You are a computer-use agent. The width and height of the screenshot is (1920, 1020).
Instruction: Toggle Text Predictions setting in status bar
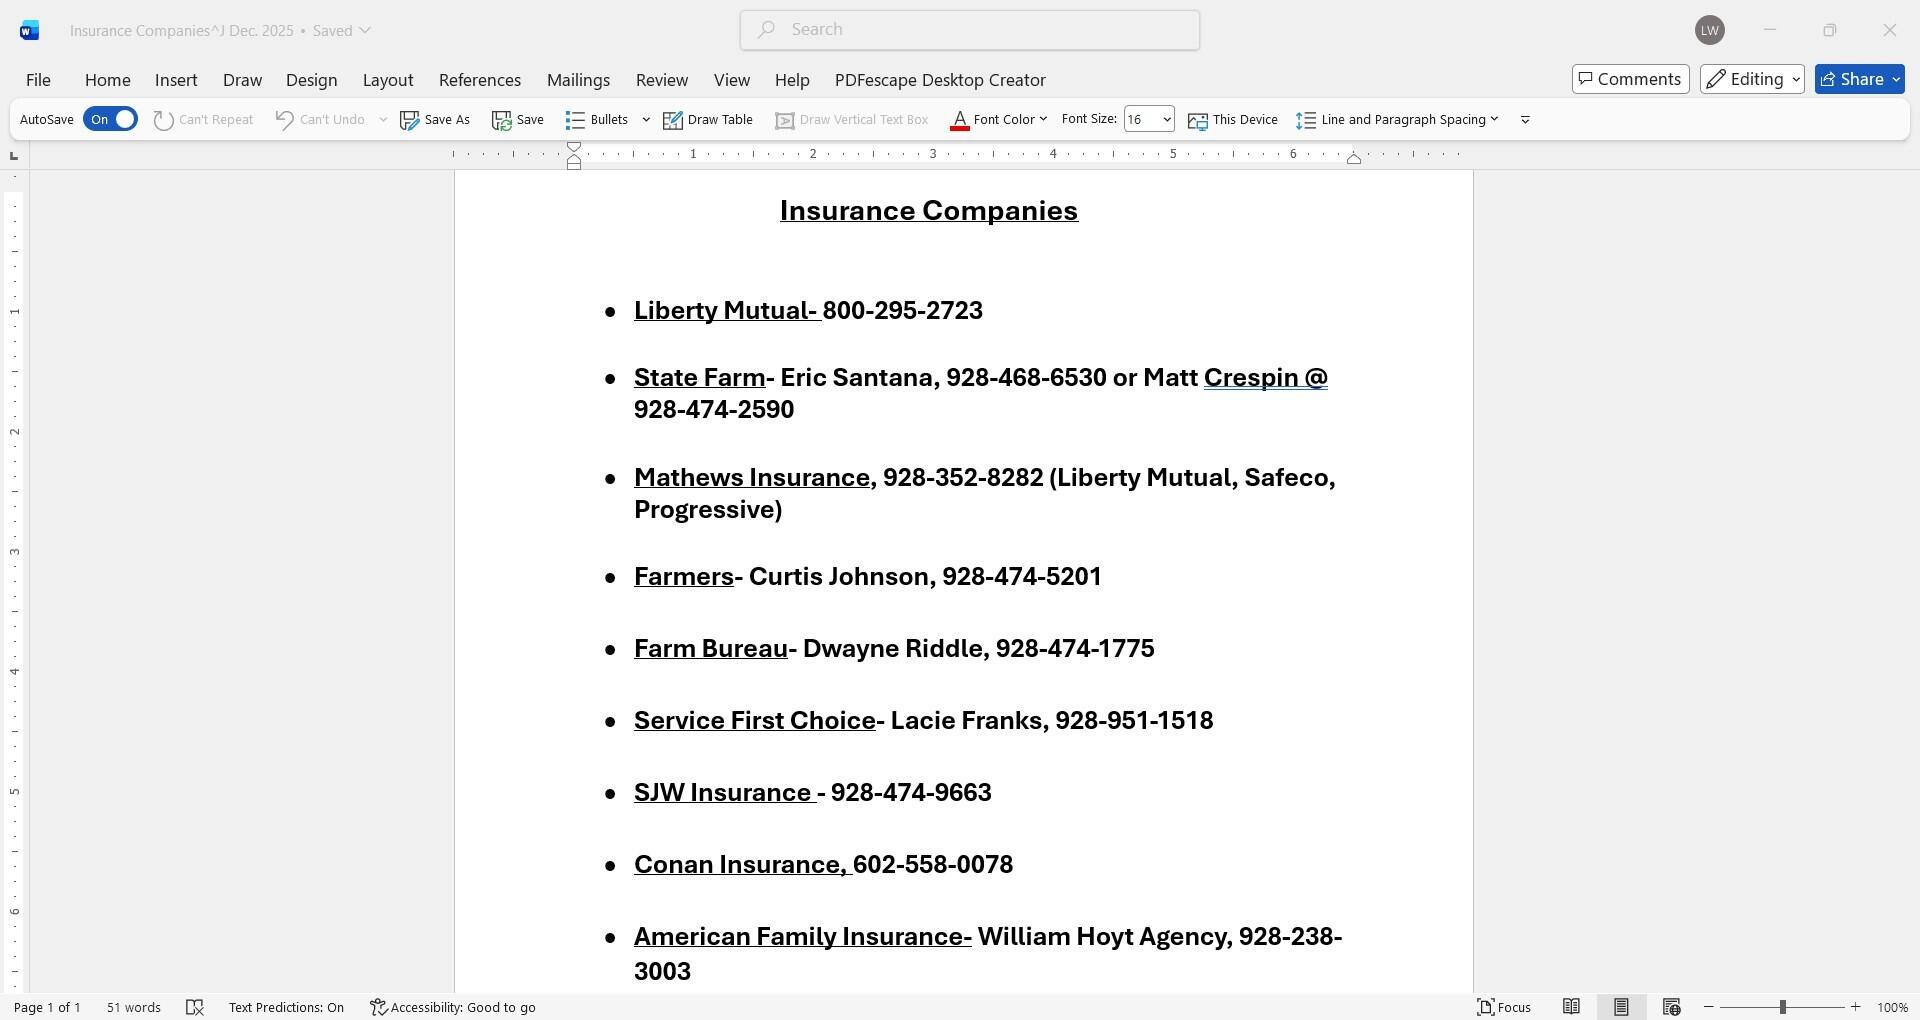tap(286, 1007)
